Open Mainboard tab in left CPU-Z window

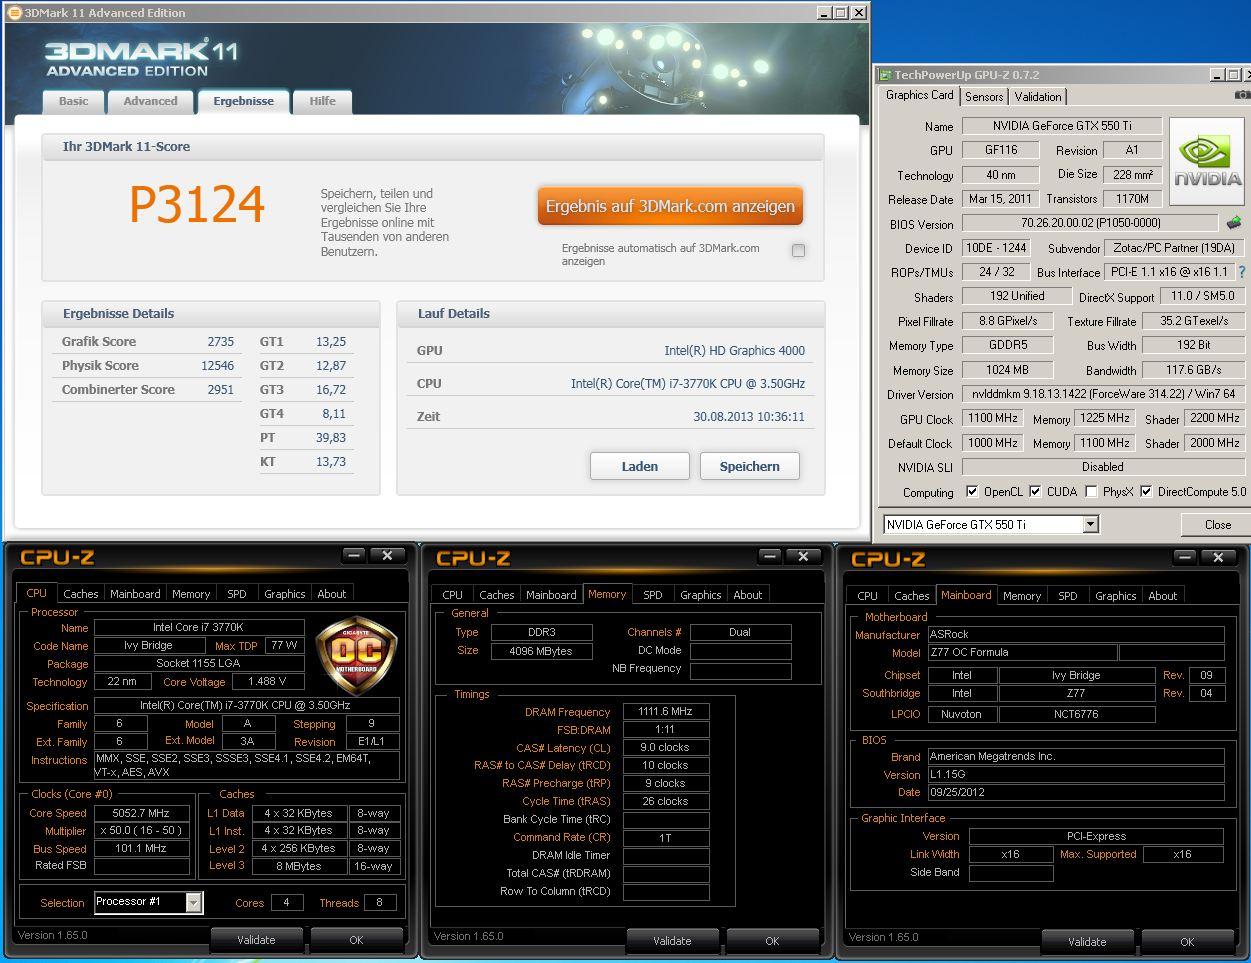point(135,594)
